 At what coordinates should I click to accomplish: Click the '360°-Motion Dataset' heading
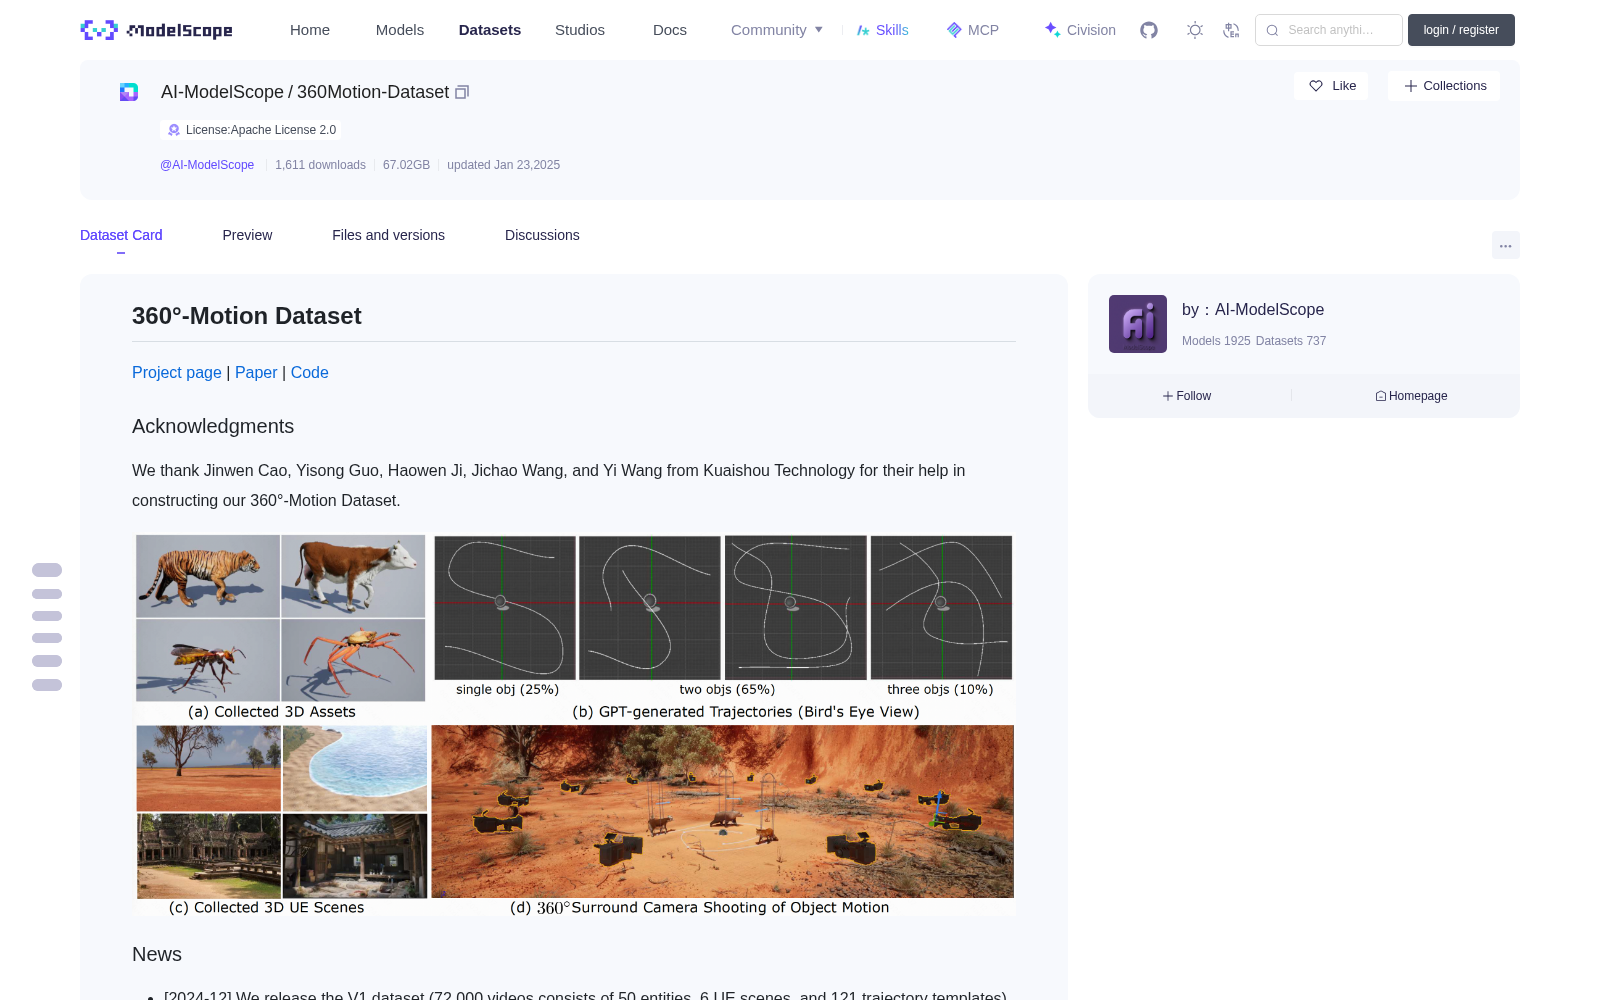(247, 316)
